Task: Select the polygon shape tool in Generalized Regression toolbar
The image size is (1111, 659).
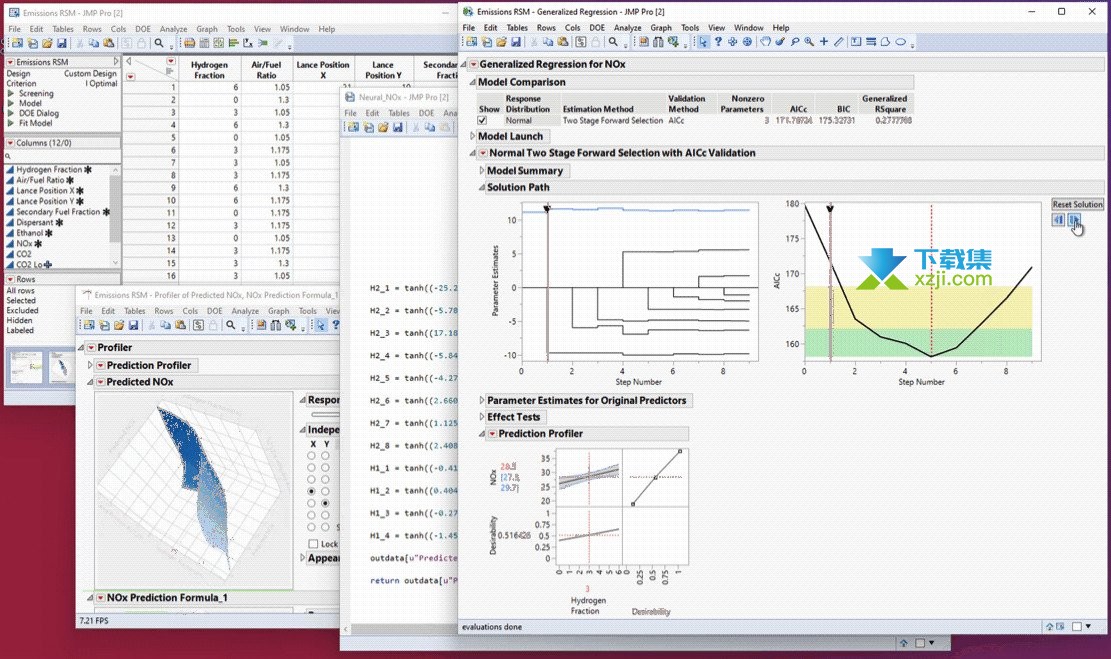Action: tap(886, 42)
